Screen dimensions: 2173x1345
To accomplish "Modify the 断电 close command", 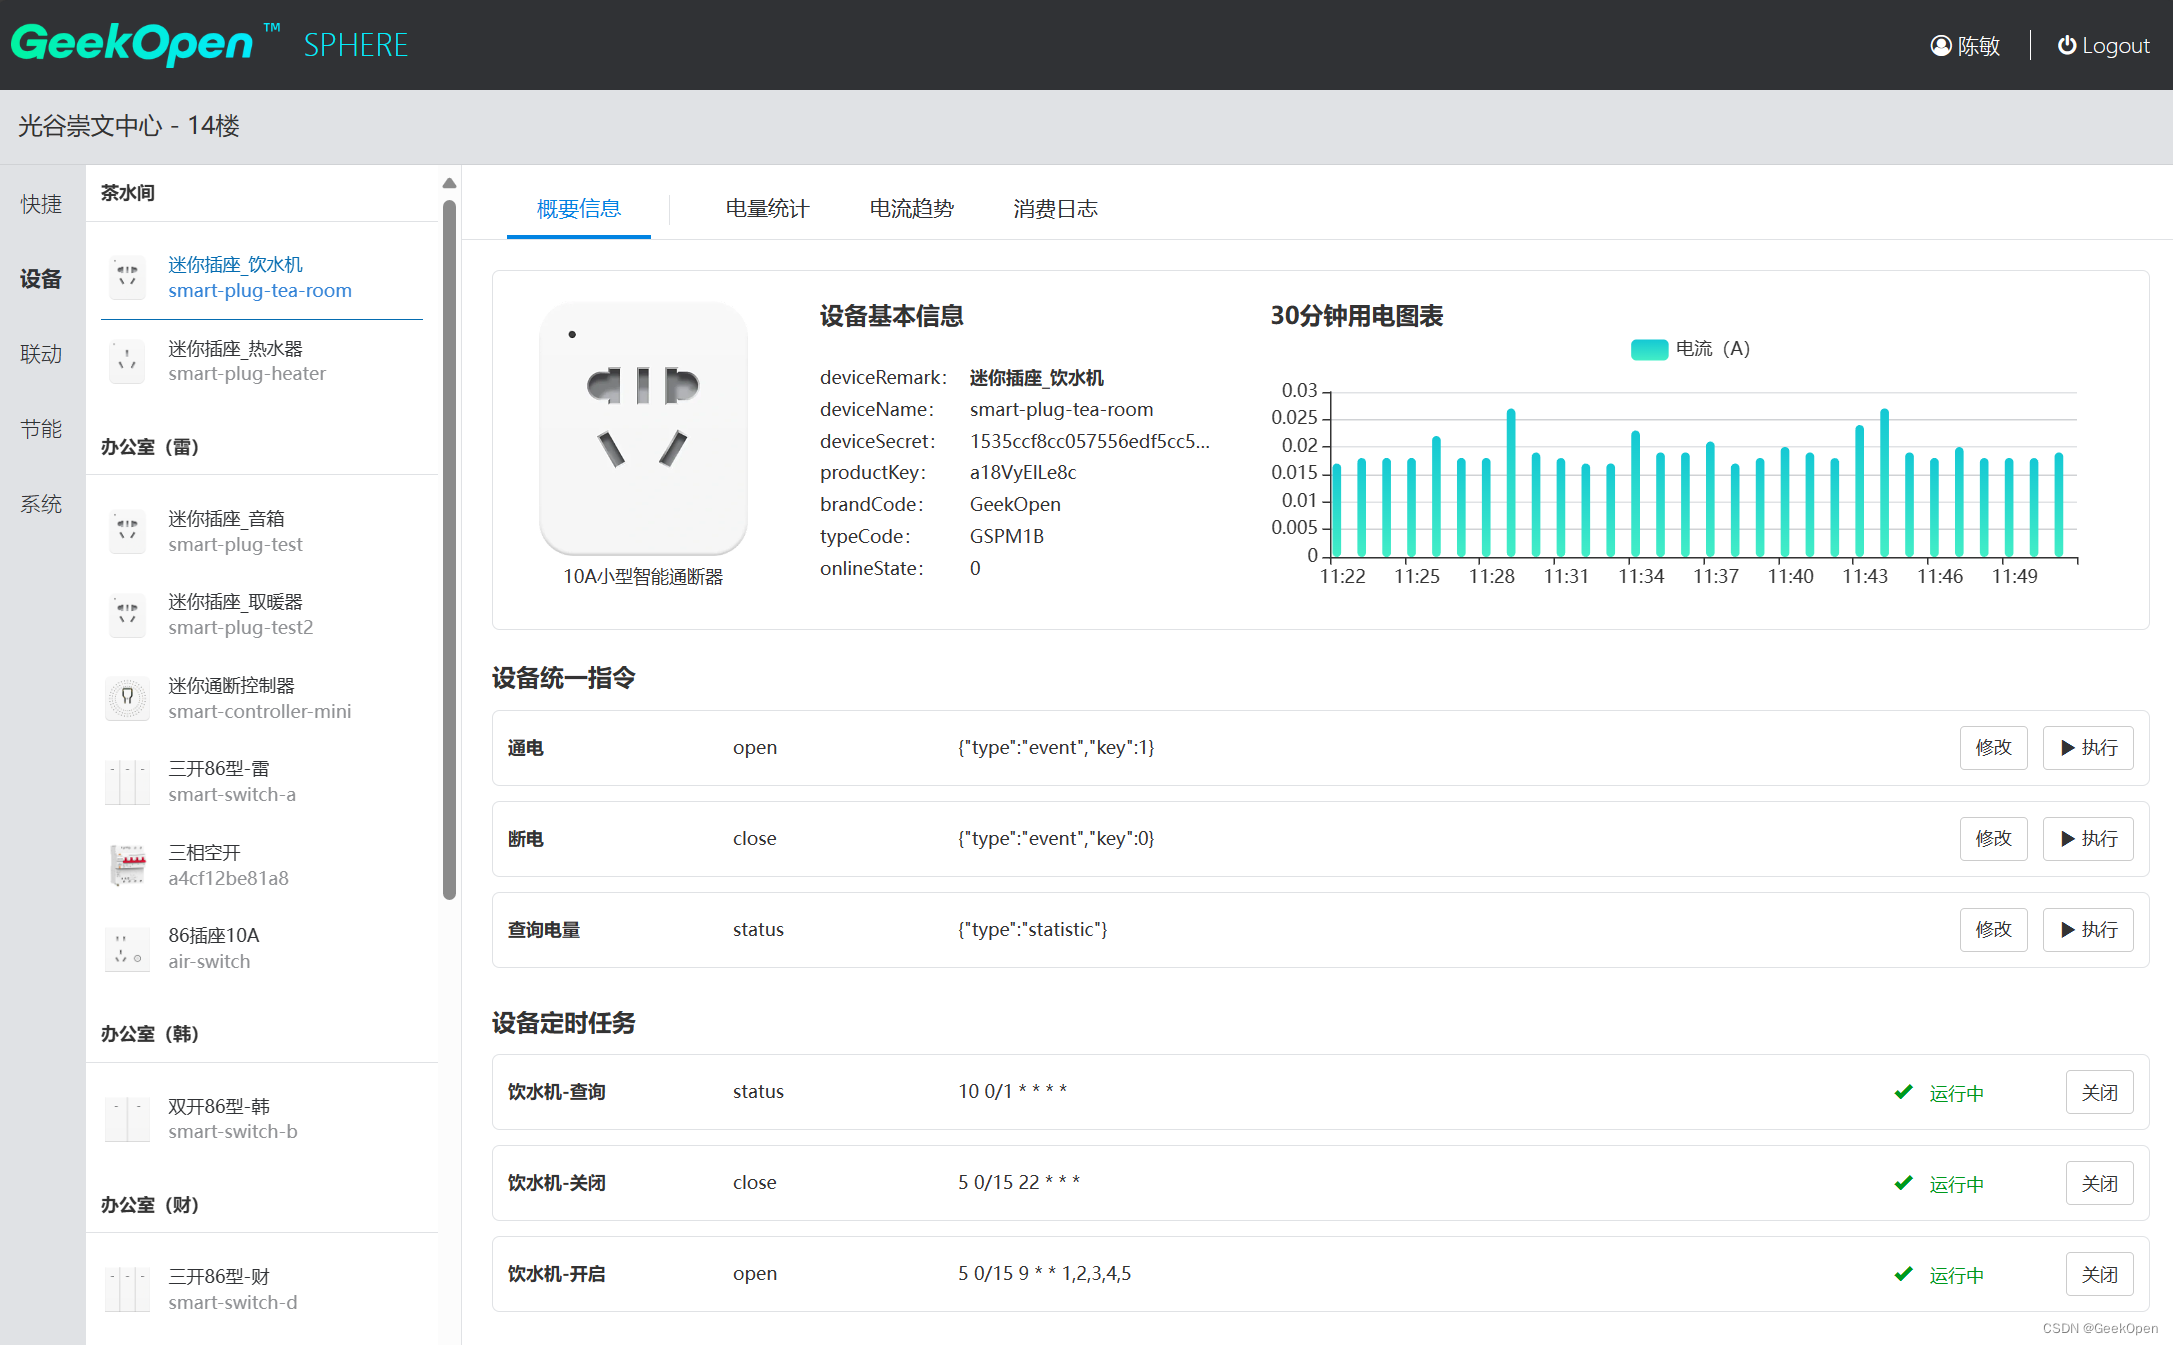I will tap(1993, 839).
